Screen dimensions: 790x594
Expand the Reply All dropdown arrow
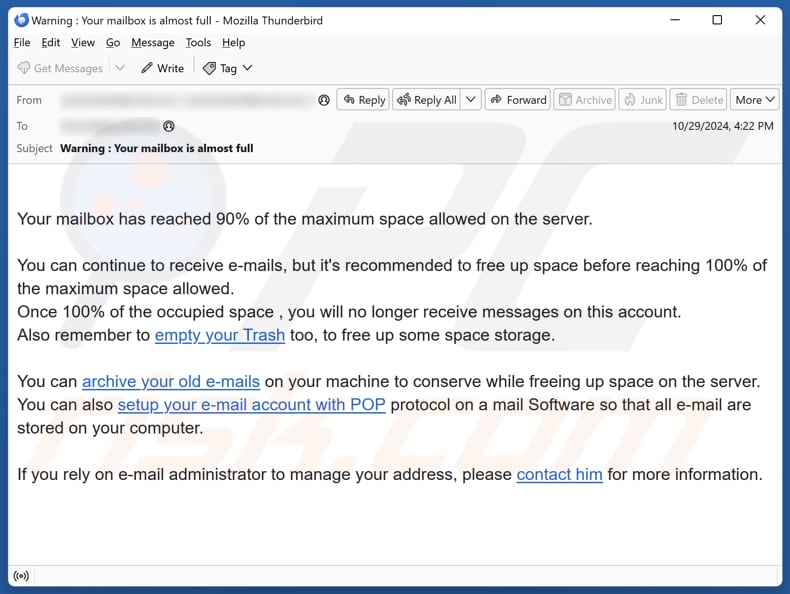470,100
